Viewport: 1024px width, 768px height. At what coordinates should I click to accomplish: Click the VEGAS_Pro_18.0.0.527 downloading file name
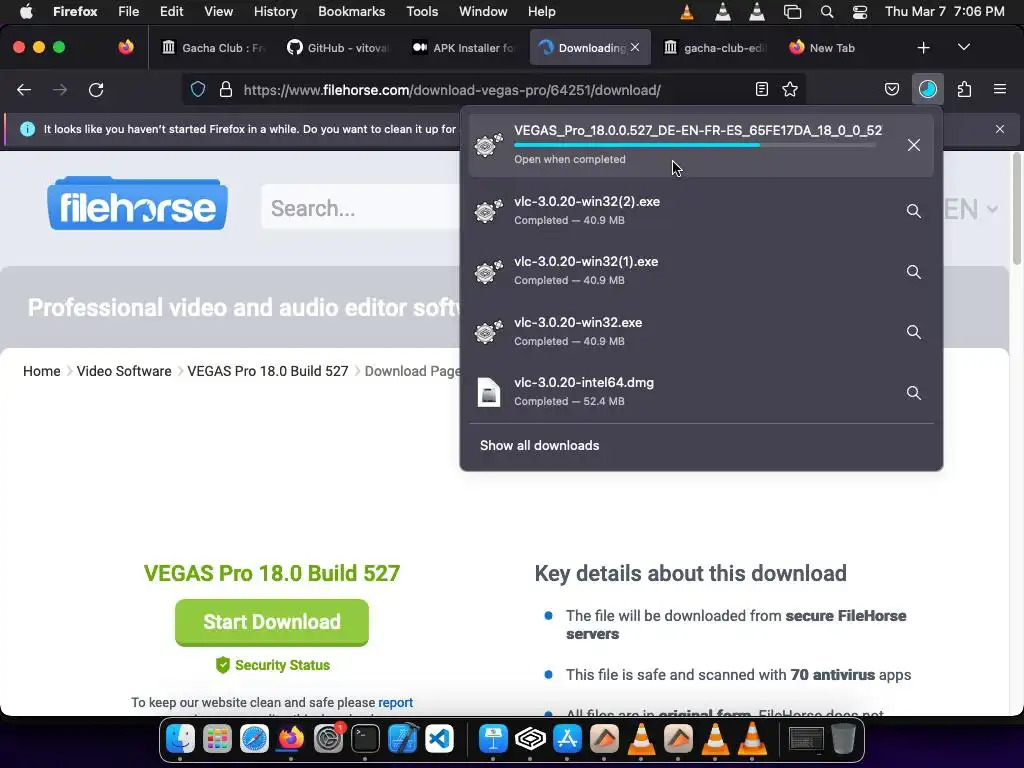(x=698, y=130)
